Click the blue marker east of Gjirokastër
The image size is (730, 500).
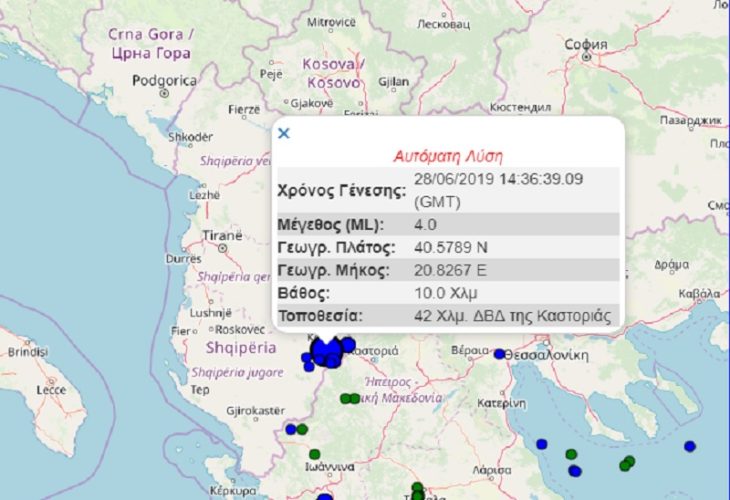click(291, 429)
